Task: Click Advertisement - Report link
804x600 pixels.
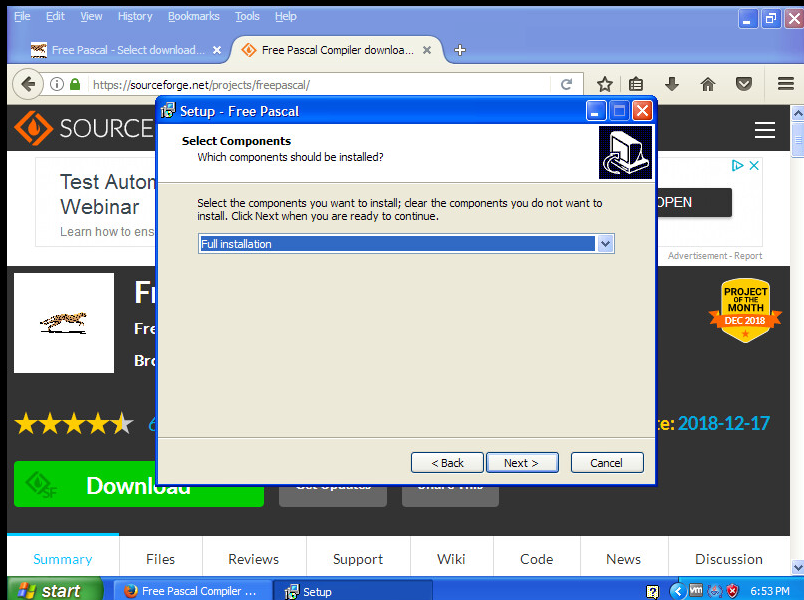Action: (715, 255)
